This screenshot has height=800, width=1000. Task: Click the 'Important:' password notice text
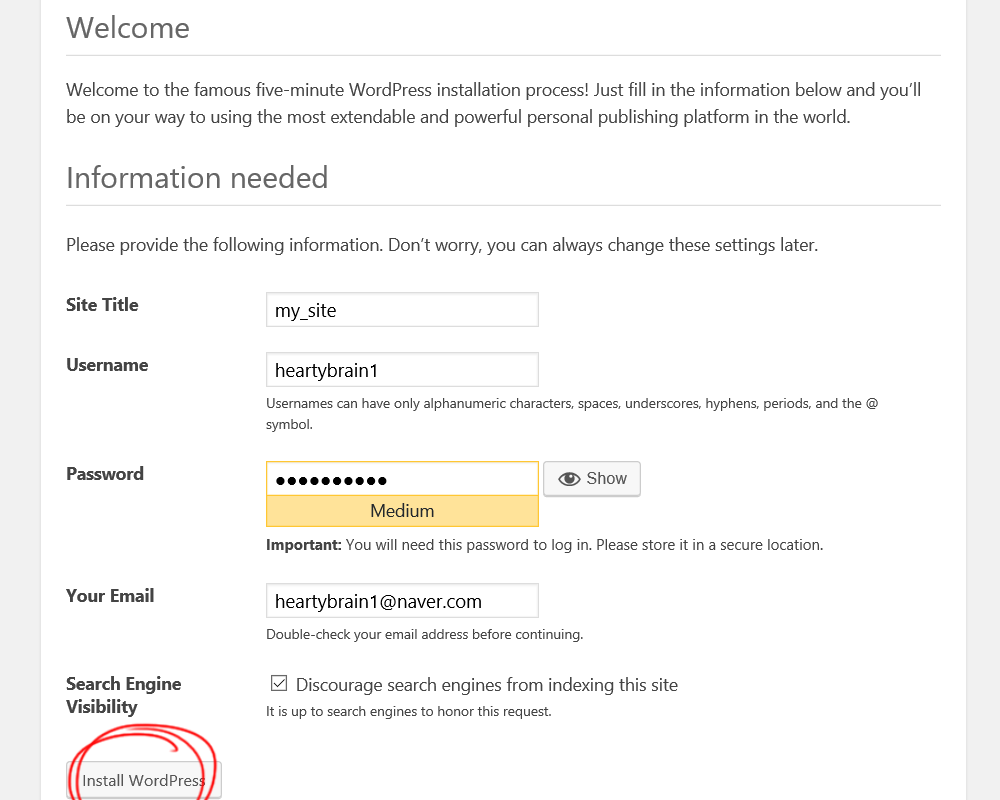click(x=544, y=545)
